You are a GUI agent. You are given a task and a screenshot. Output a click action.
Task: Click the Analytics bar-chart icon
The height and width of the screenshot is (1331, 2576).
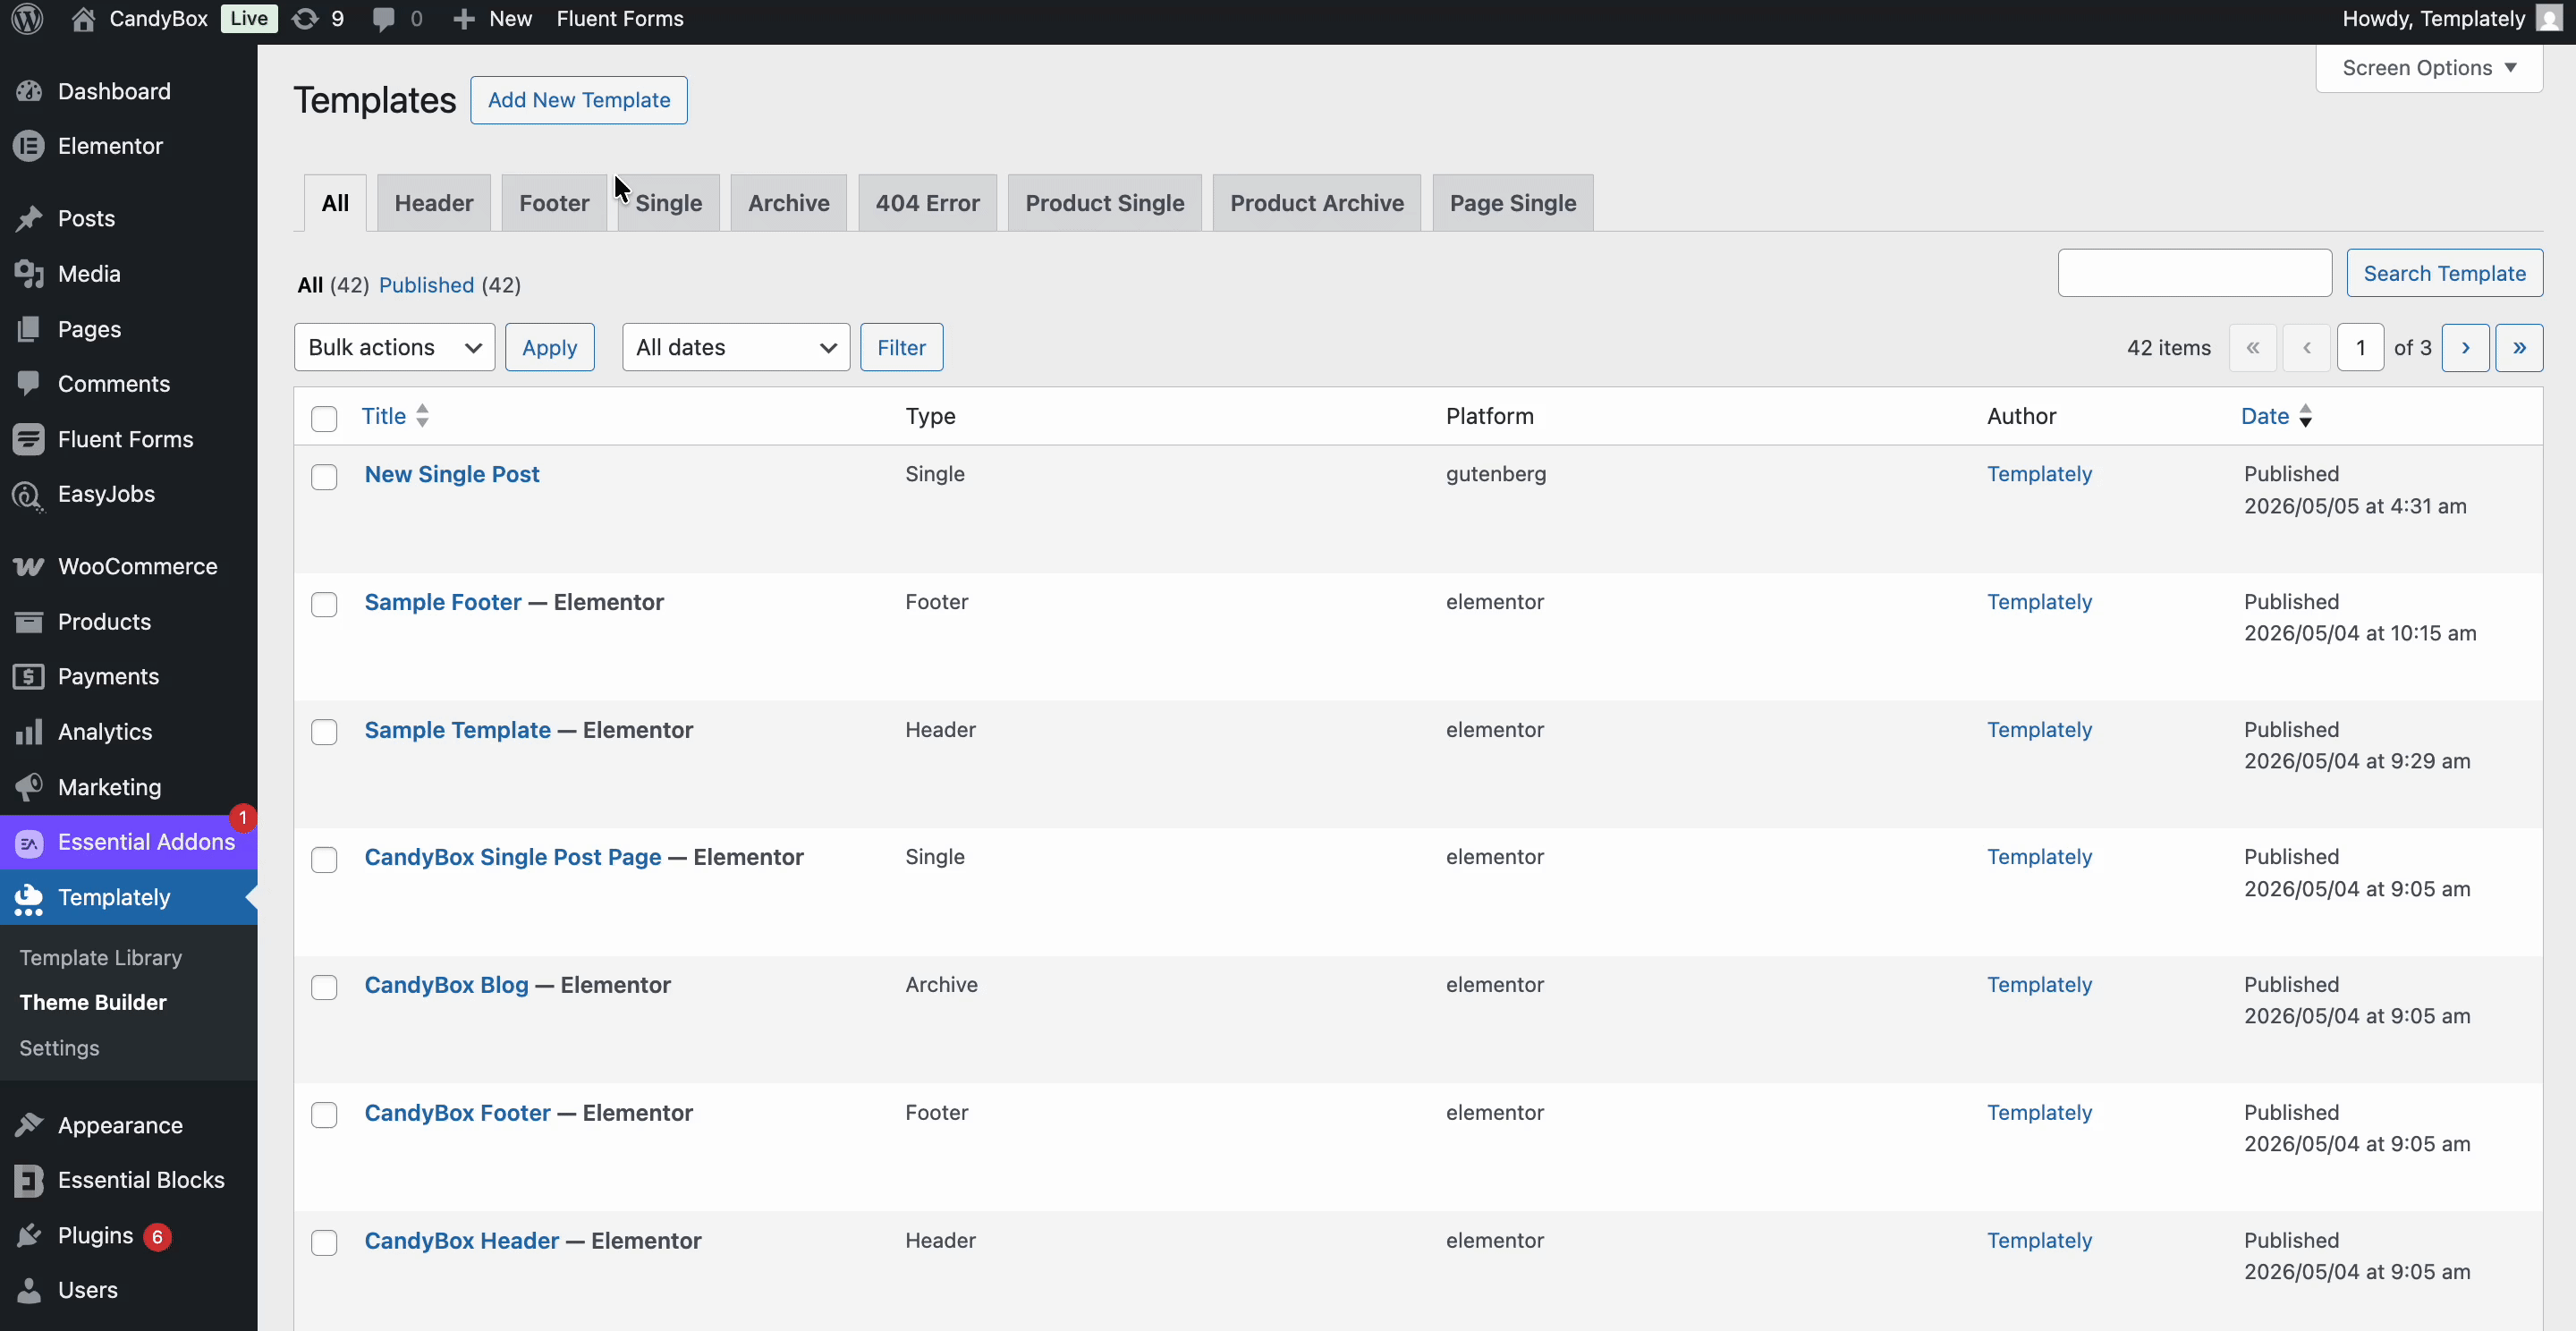tap(29, 732)
